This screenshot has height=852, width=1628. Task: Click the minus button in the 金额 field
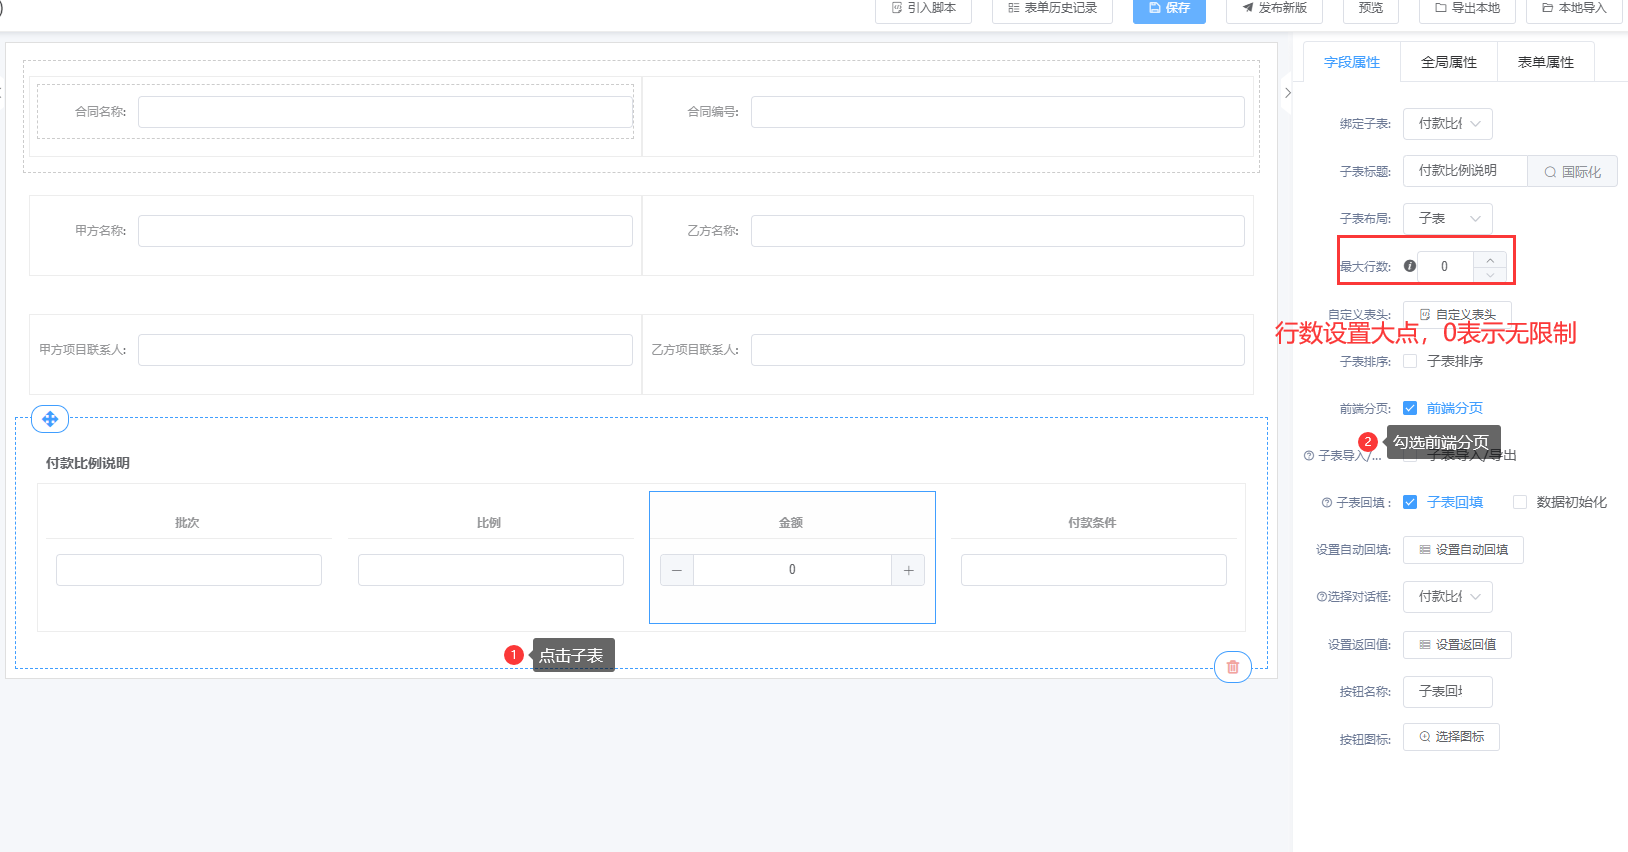[x=677, y=570]
